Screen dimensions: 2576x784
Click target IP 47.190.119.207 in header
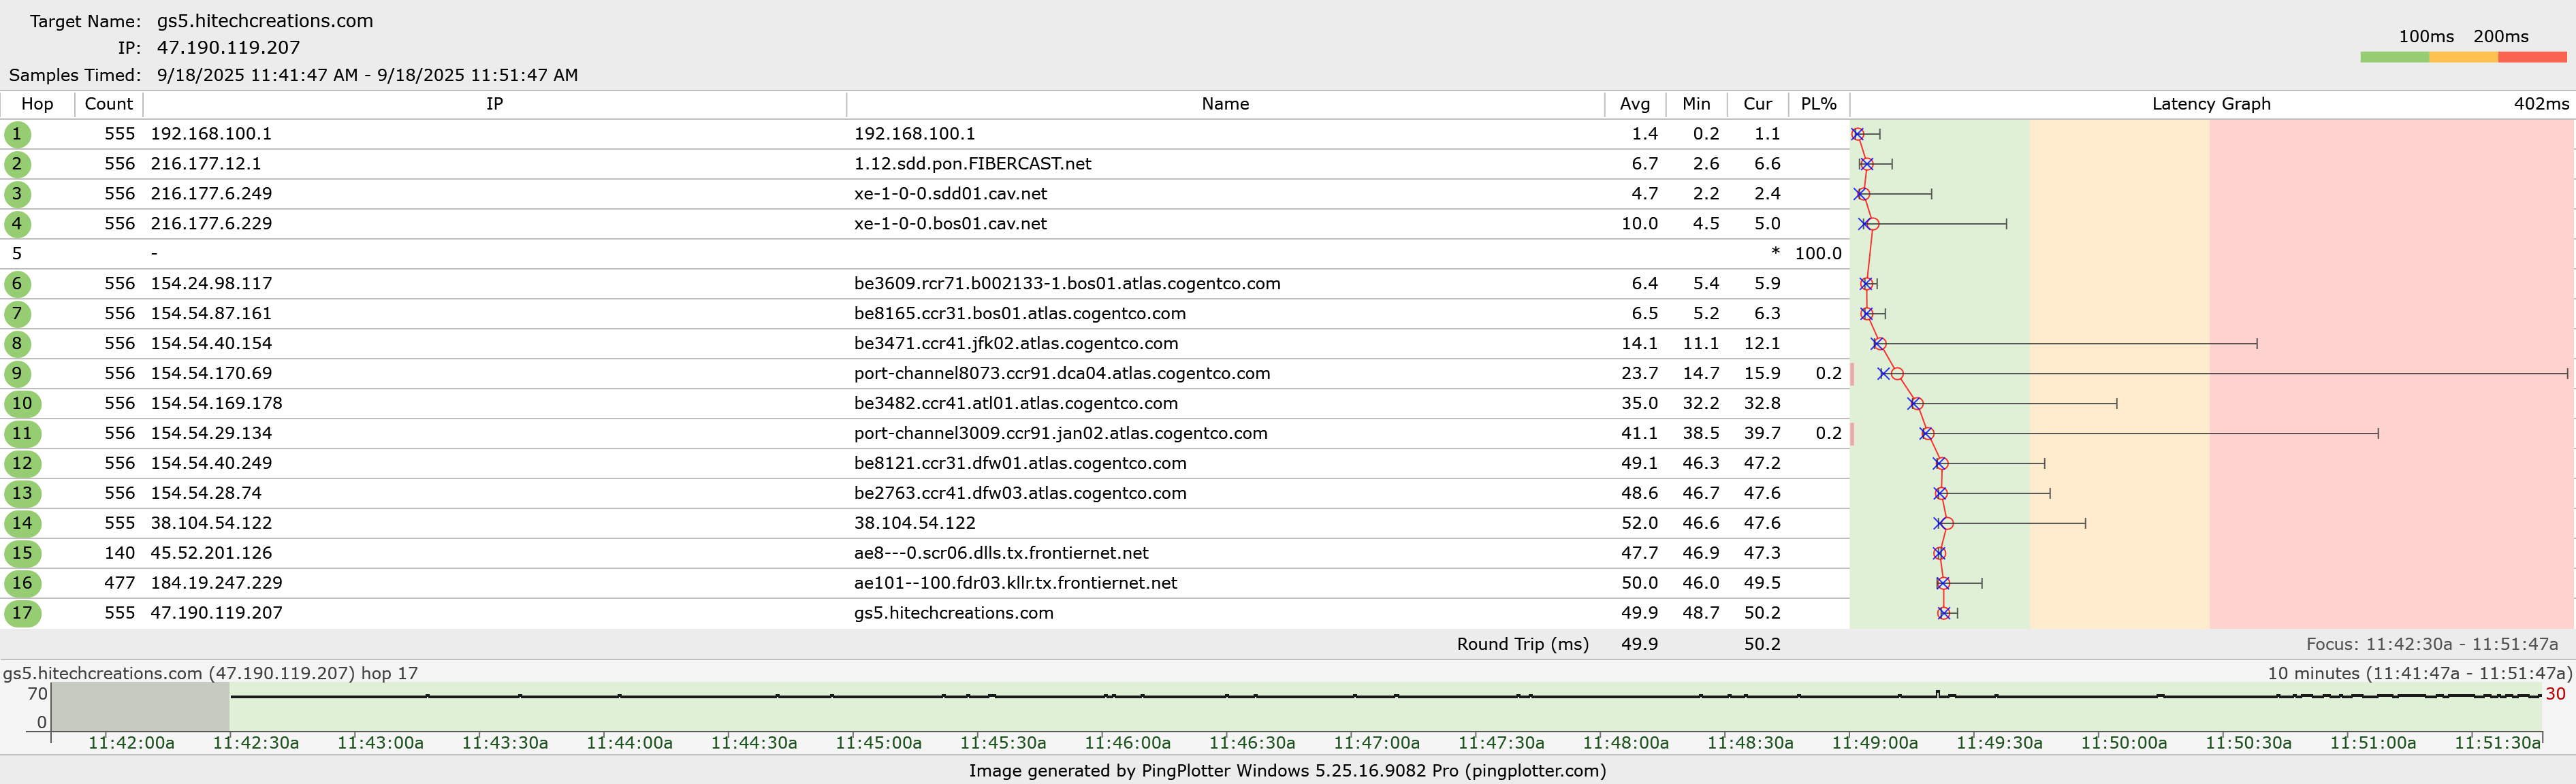click(x=228, y=48)
